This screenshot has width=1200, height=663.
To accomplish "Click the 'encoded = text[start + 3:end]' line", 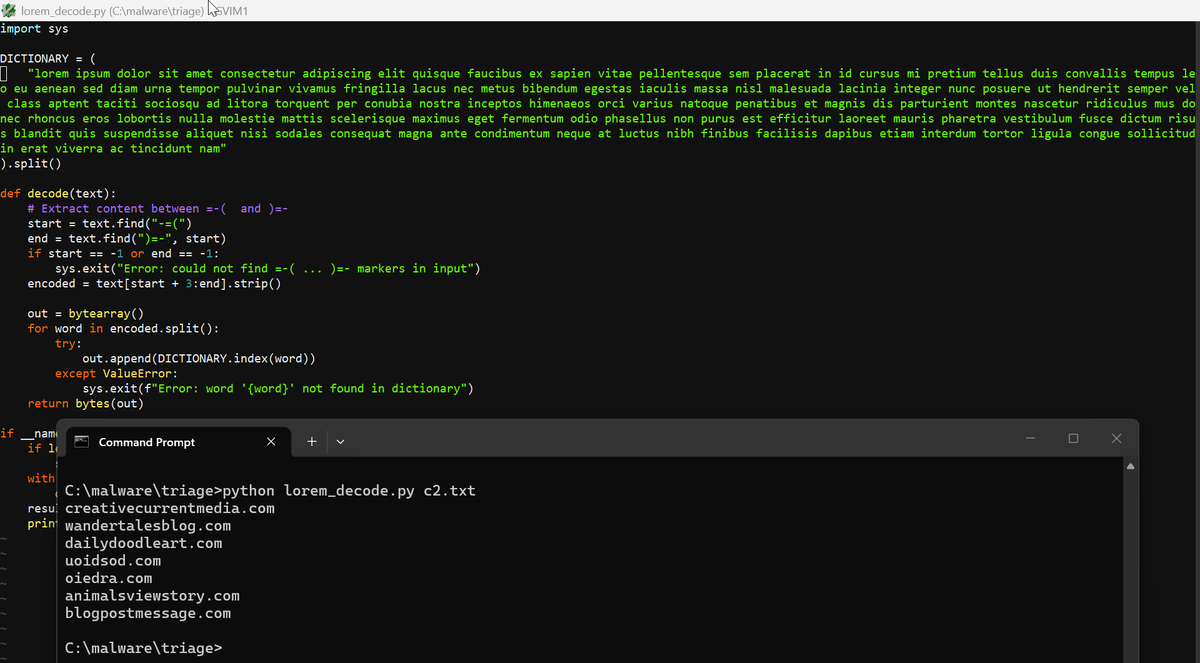I will click(x=154, y=284).
